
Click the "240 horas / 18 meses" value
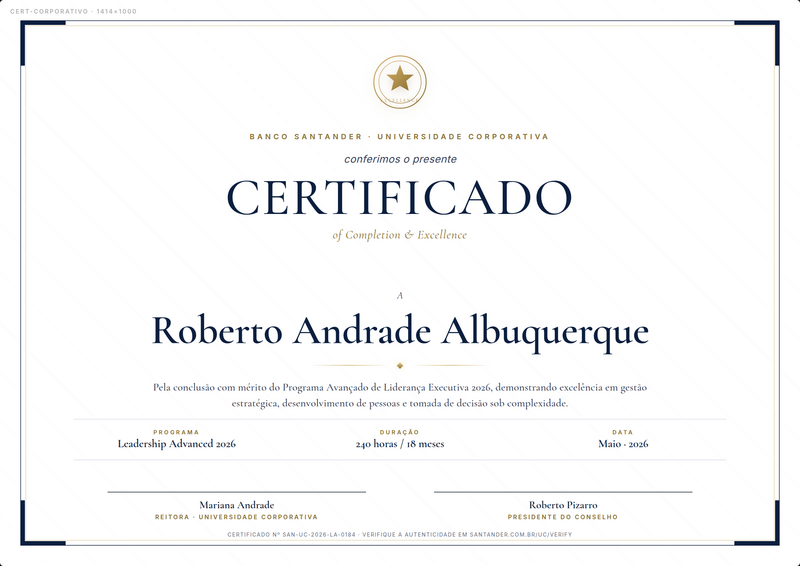tap(400, 444)
